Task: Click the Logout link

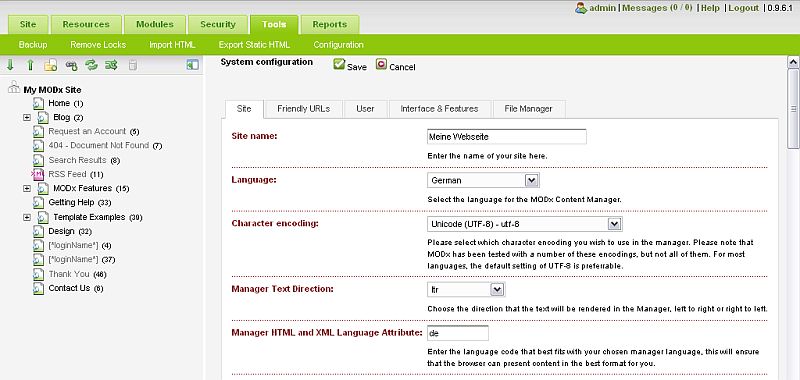Action: 743,8
